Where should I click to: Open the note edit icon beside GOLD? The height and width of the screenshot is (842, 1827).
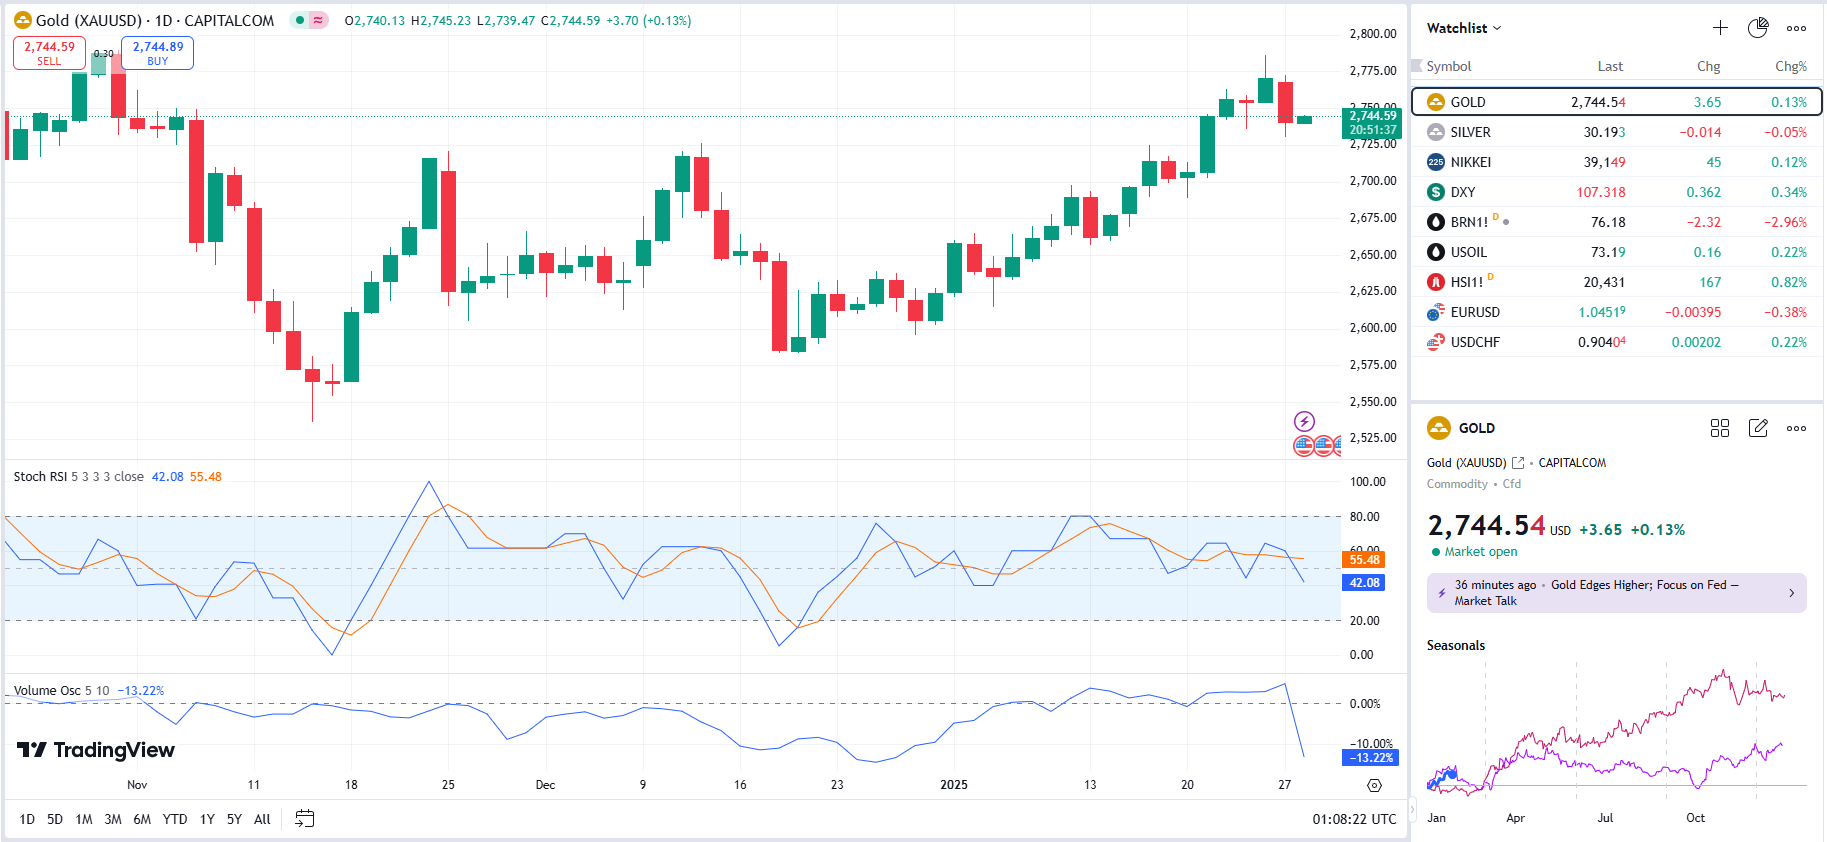coord(1758,428)
